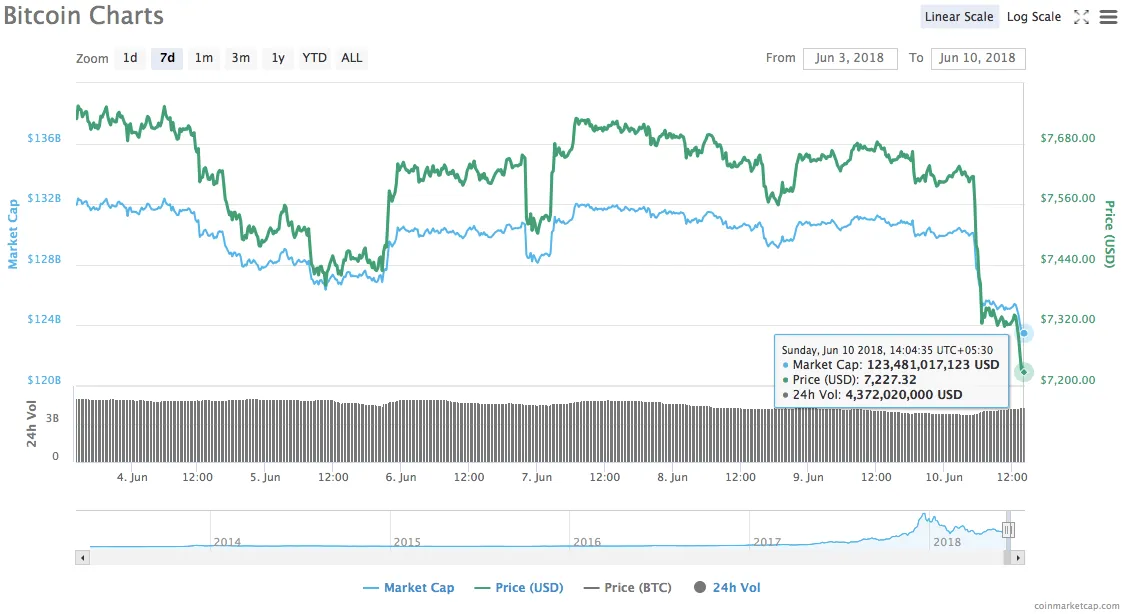The height and width of the screenshot is (614, 1129).
Task: Click the green price data point marker
Action: click(1023, 372)
